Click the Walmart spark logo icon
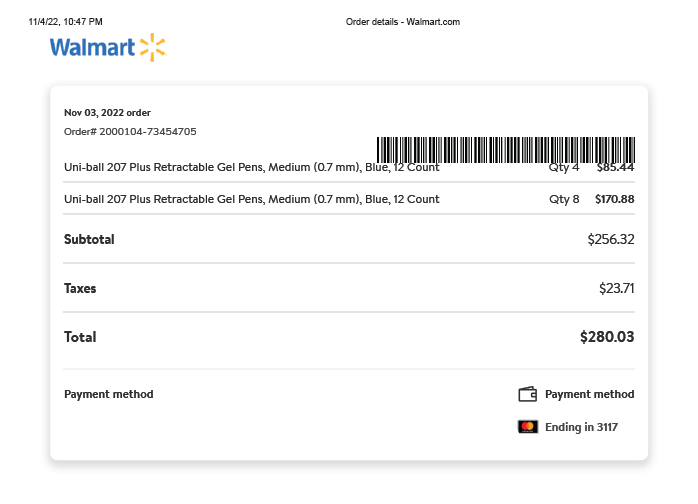Viewport: 698px width, 504px height. pyautogui.click(x=153, y=47)
